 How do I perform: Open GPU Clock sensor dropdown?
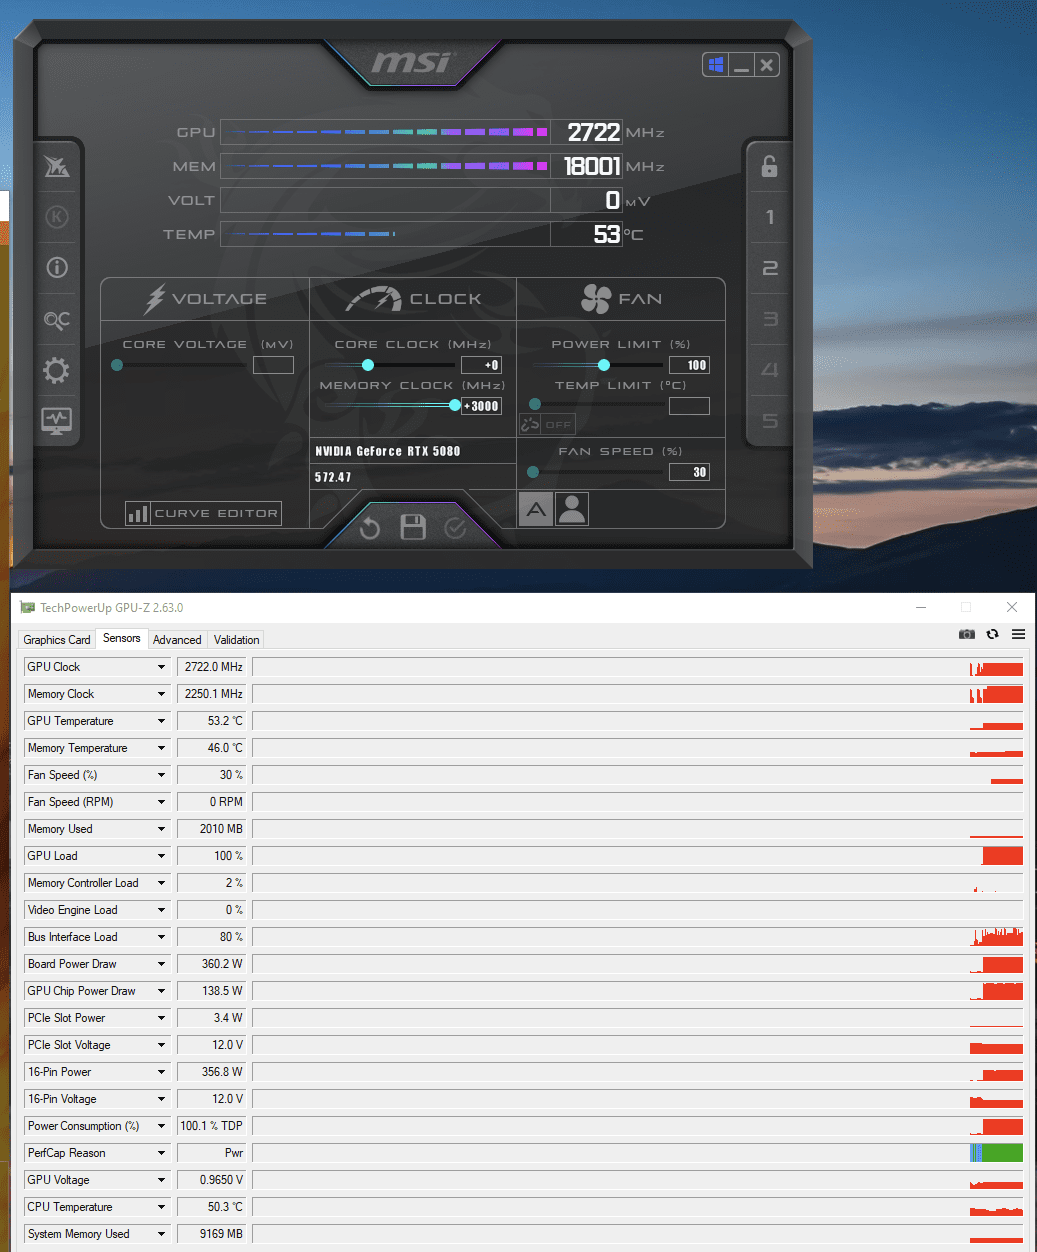[161, 667]
